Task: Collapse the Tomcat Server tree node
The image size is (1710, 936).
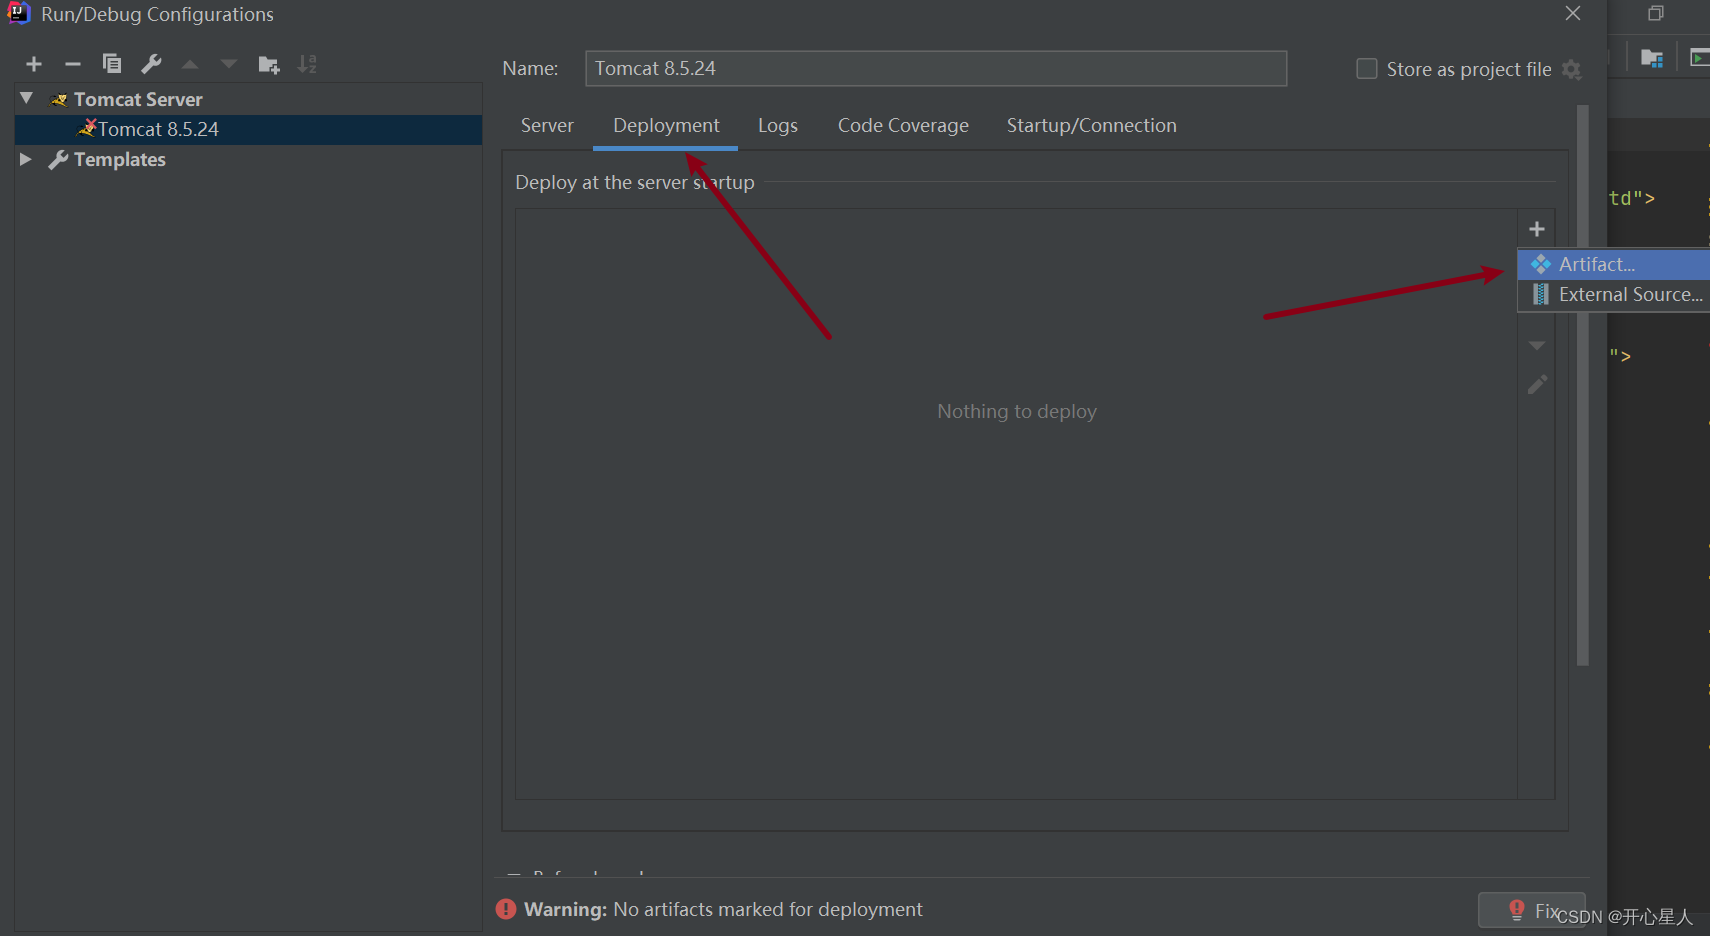Action: tap(27, 99)
